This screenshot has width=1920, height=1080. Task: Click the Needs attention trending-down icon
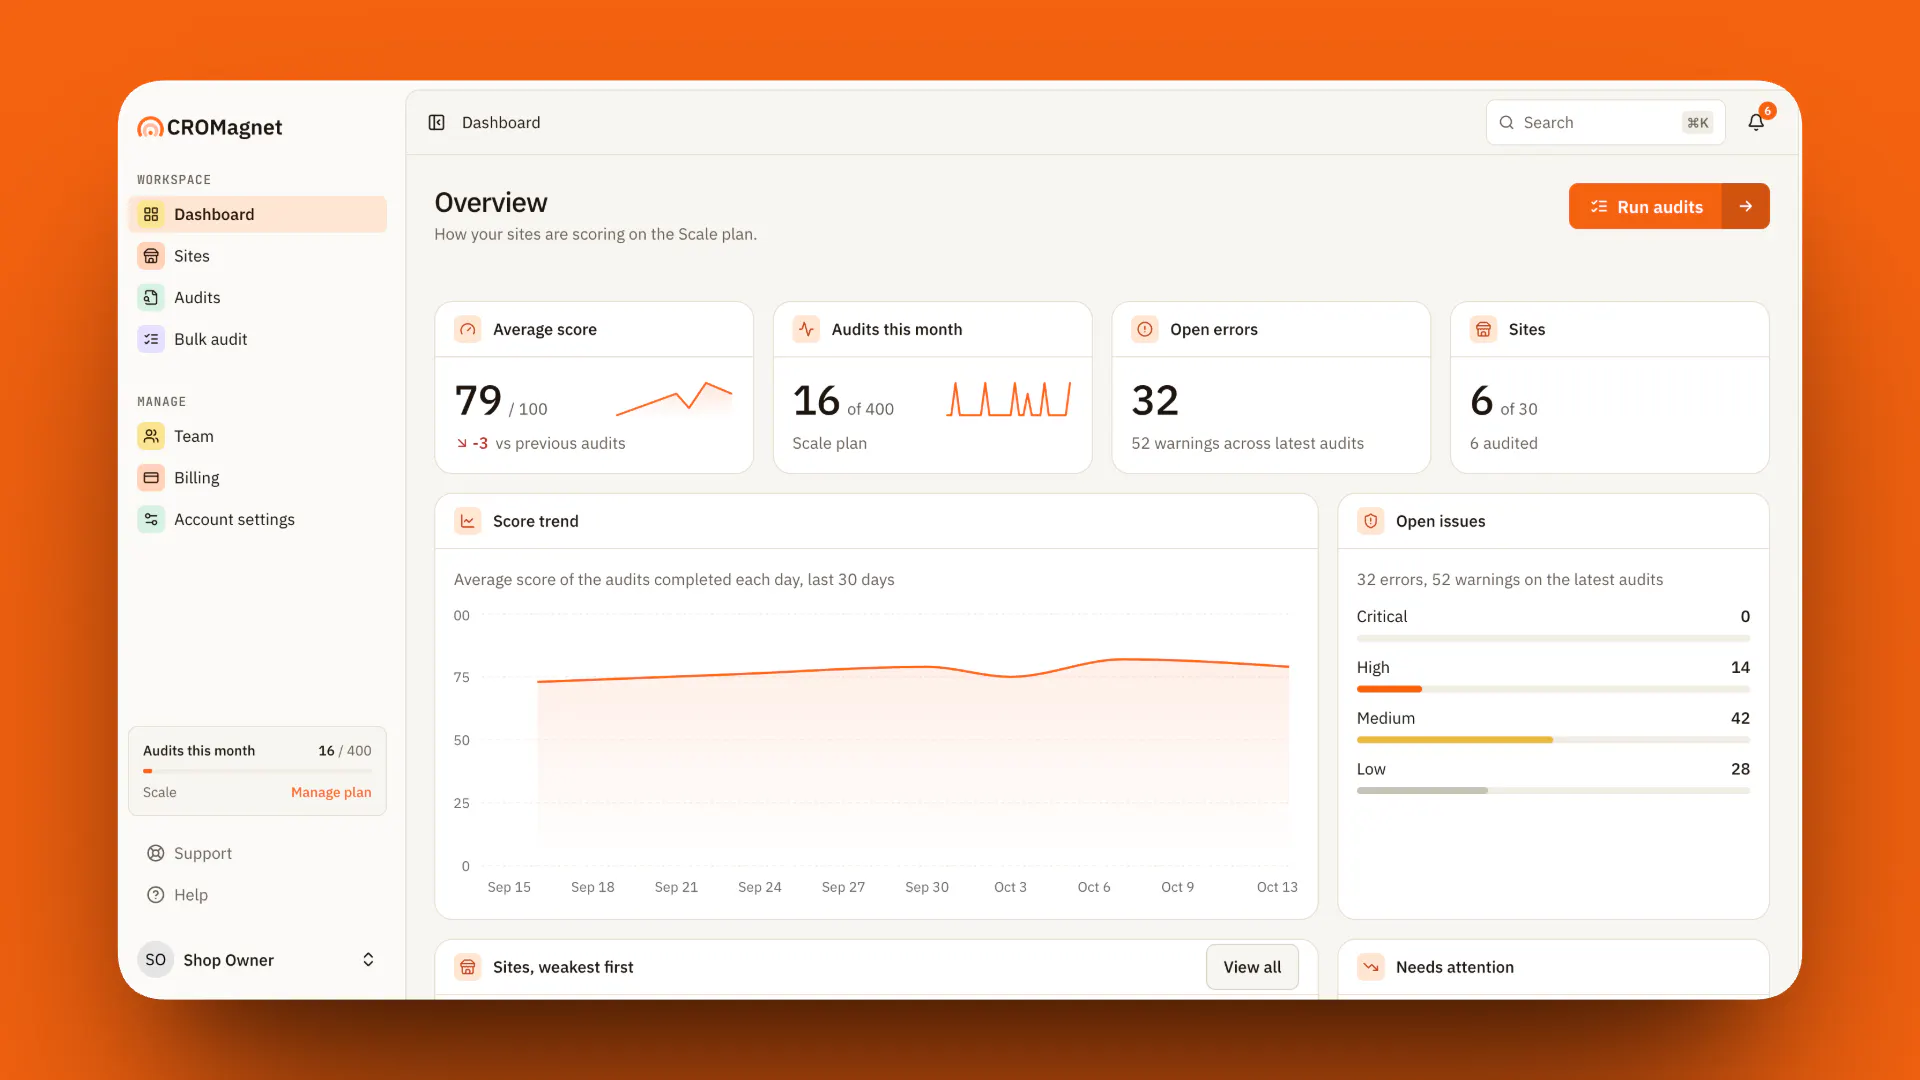click(1371, 967)
